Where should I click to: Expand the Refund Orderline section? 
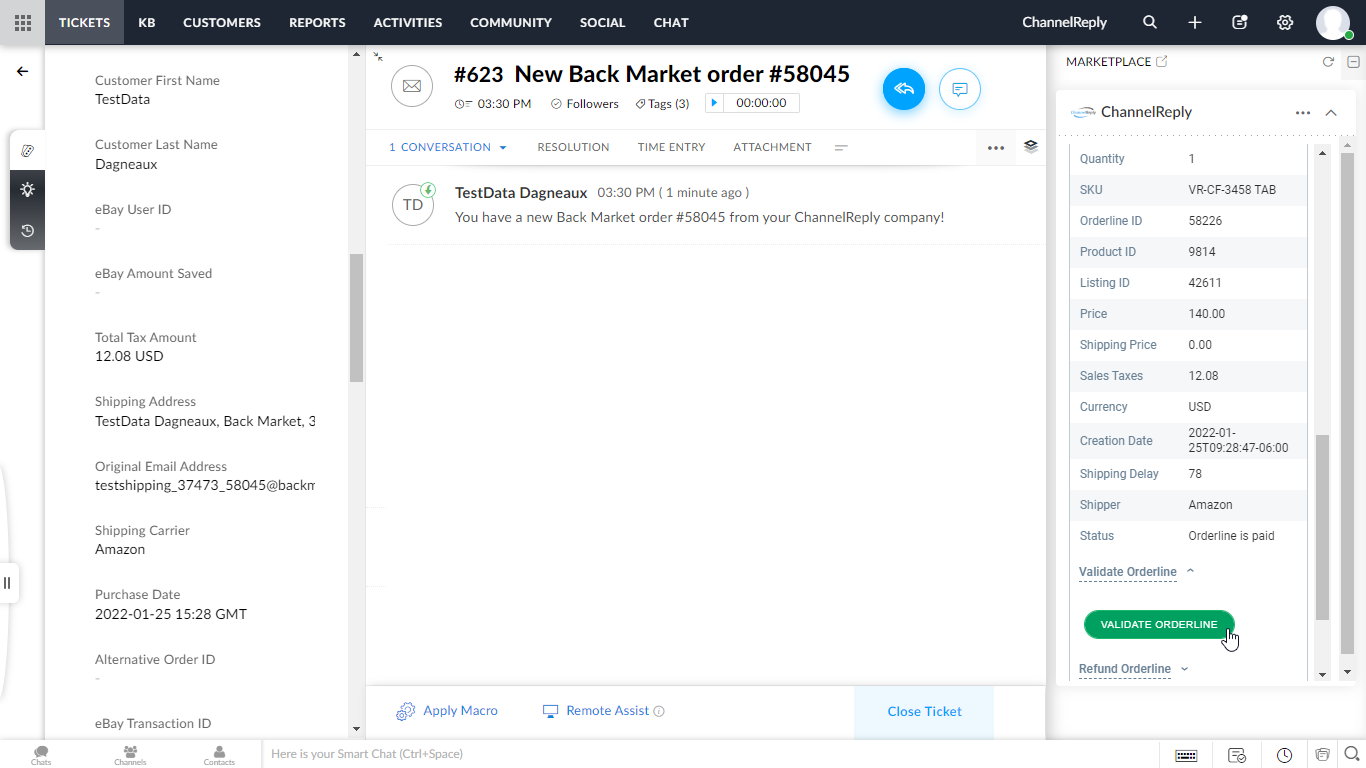point(1134,669)
